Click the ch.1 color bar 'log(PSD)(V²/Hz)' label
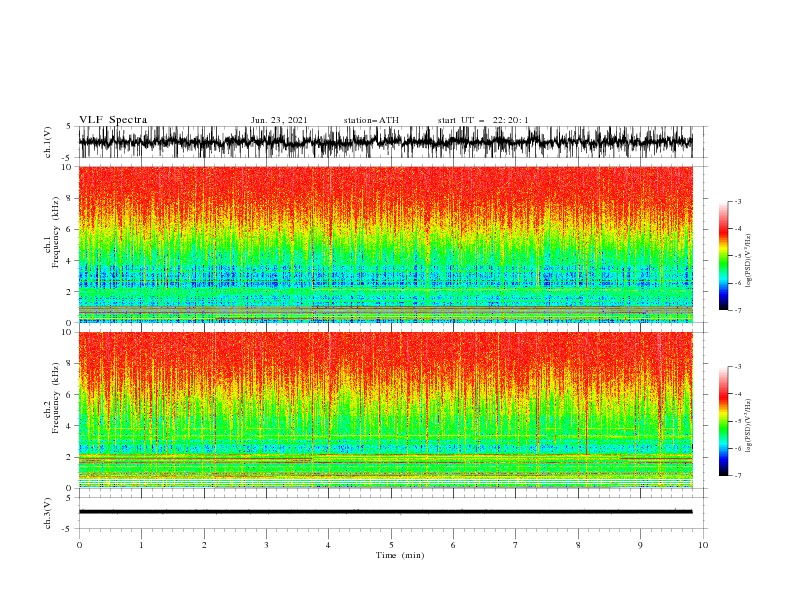This screenshot has height=612, width=792. point(748,261)
